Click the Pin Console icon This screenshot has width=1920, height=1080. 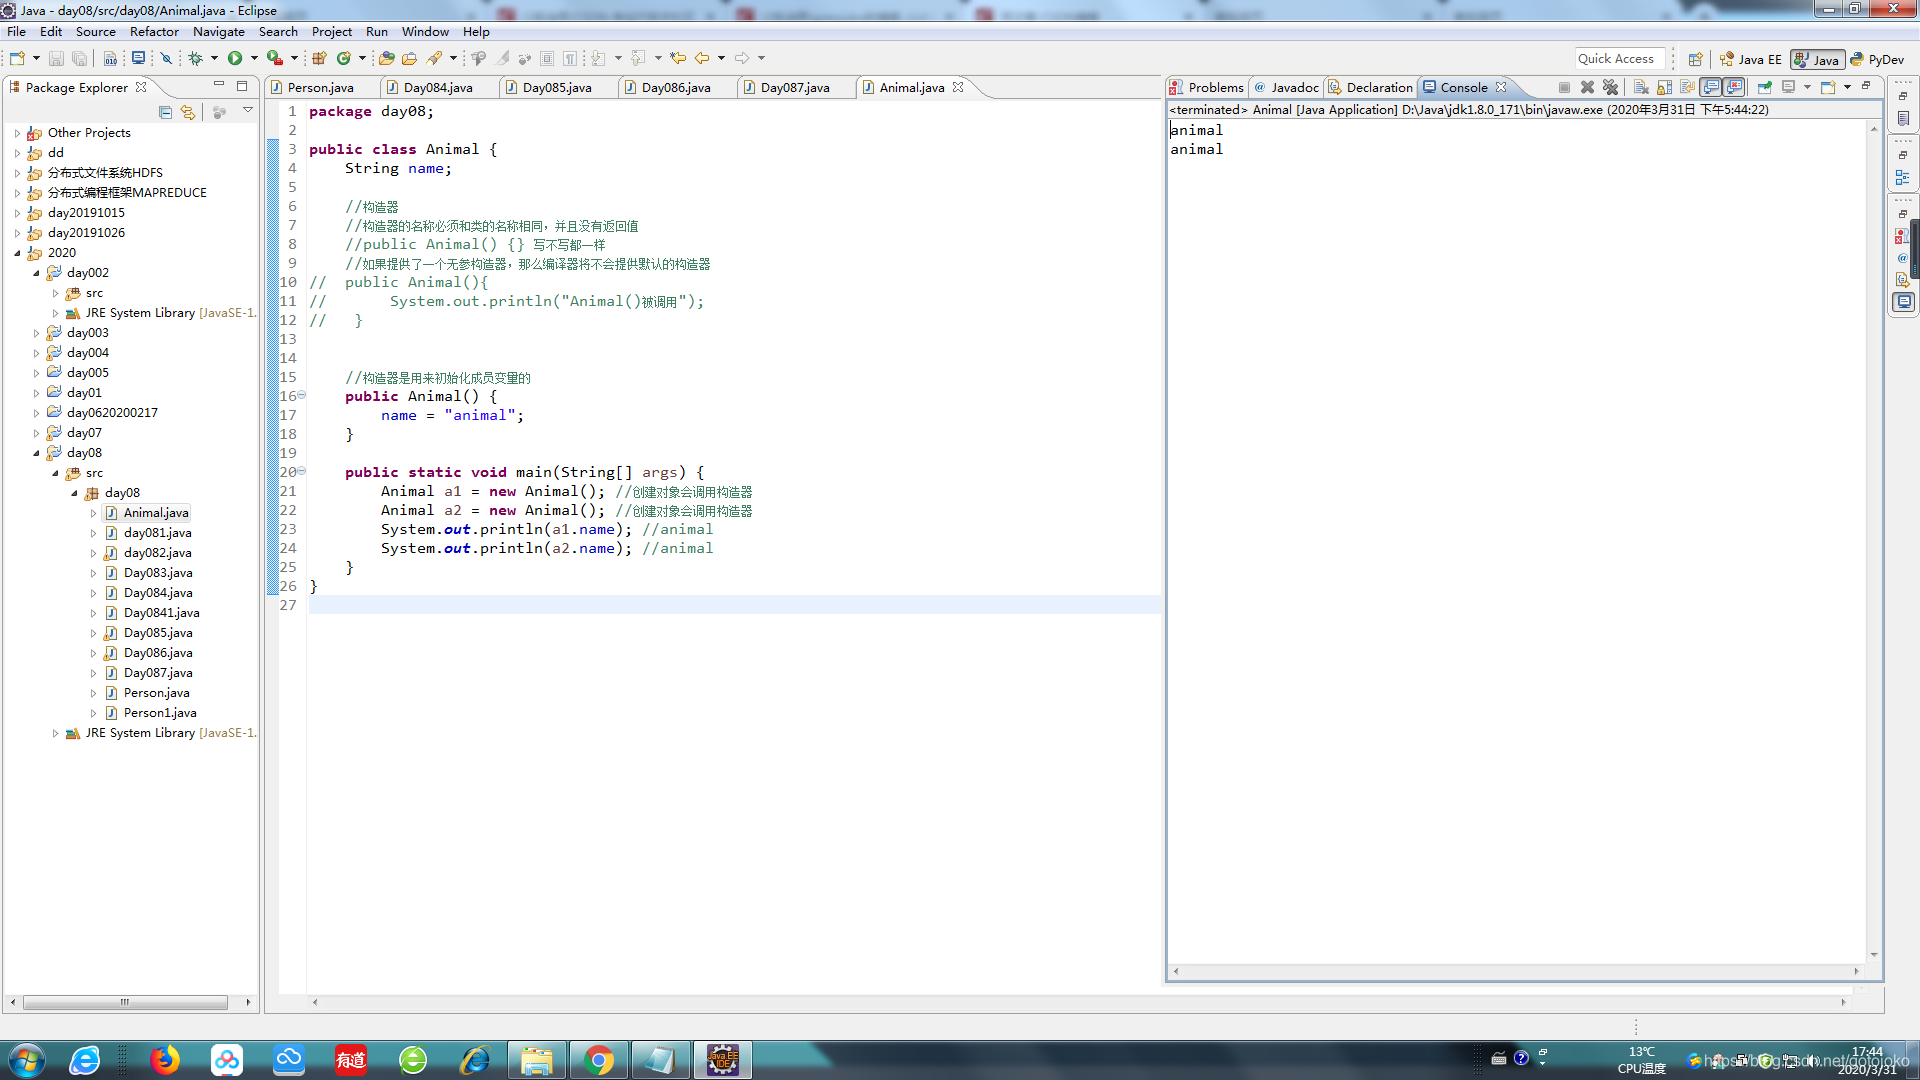click(x=1764, y=88)
